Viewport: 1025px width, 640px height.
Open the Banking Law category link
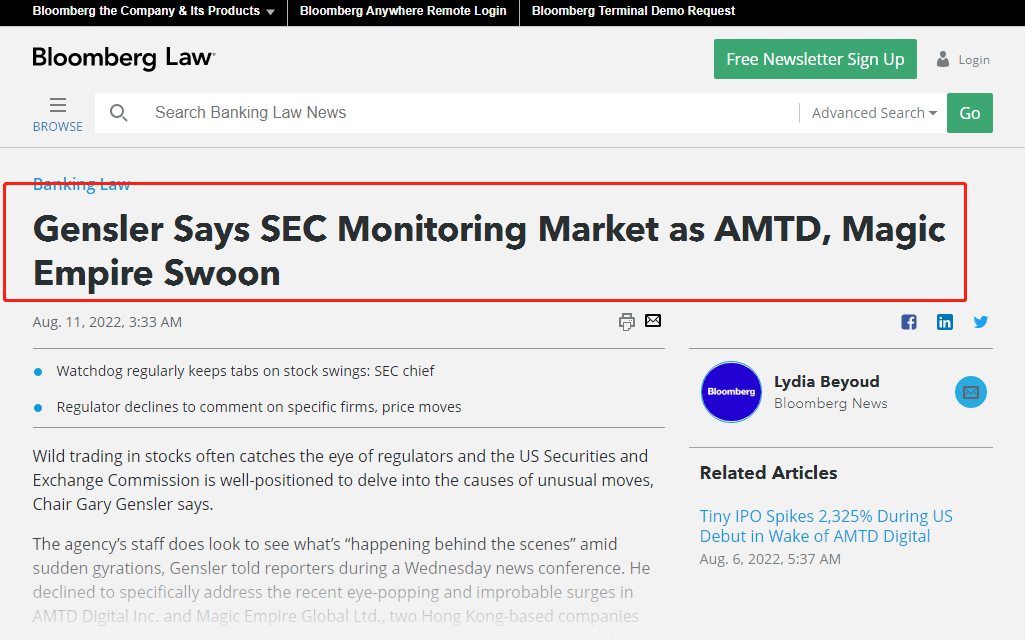click(82, 184)
